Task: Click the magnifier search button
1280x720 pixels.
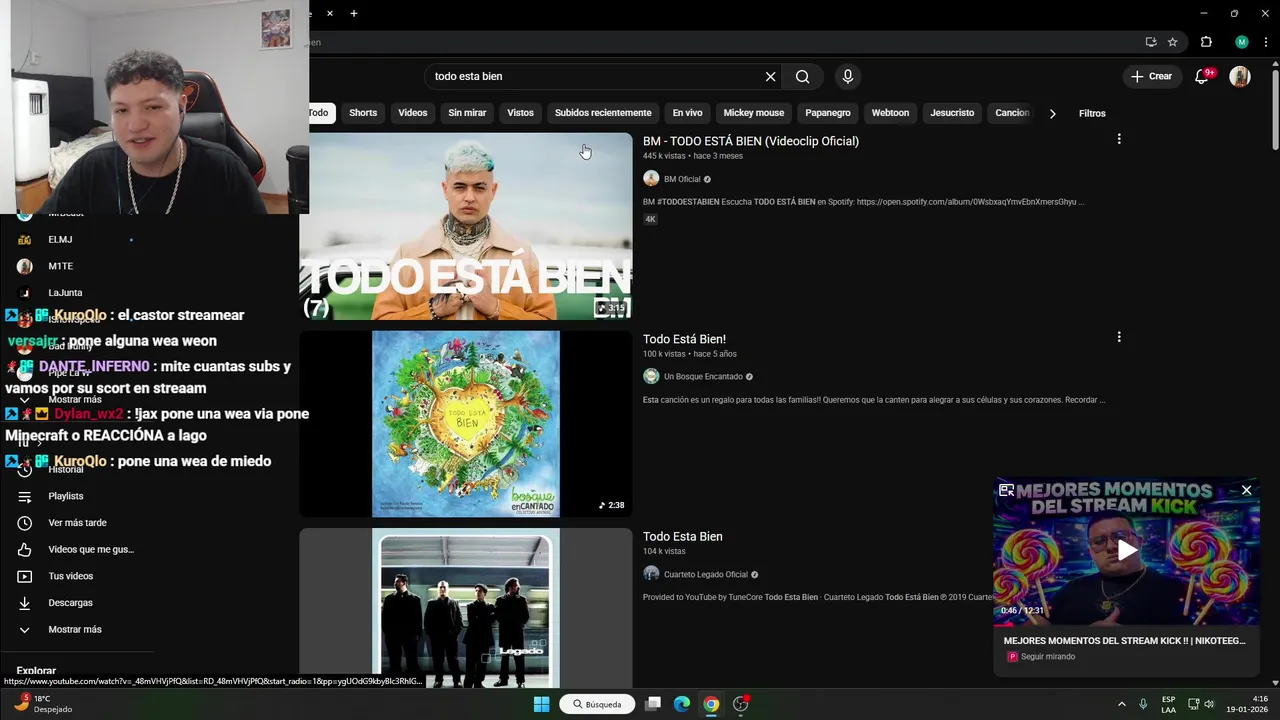Action: (802, 77)
